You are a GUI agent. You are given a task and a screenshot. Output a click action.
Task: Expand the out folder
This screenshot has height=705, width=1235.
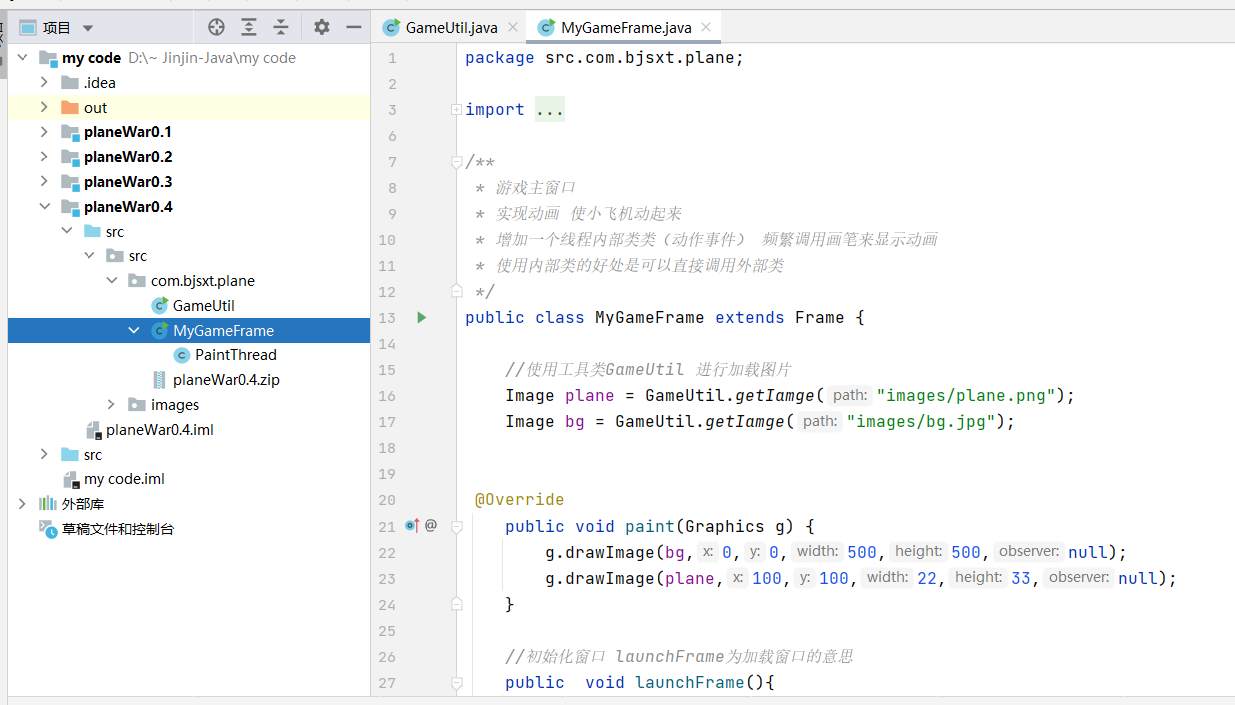coord(44,107)
